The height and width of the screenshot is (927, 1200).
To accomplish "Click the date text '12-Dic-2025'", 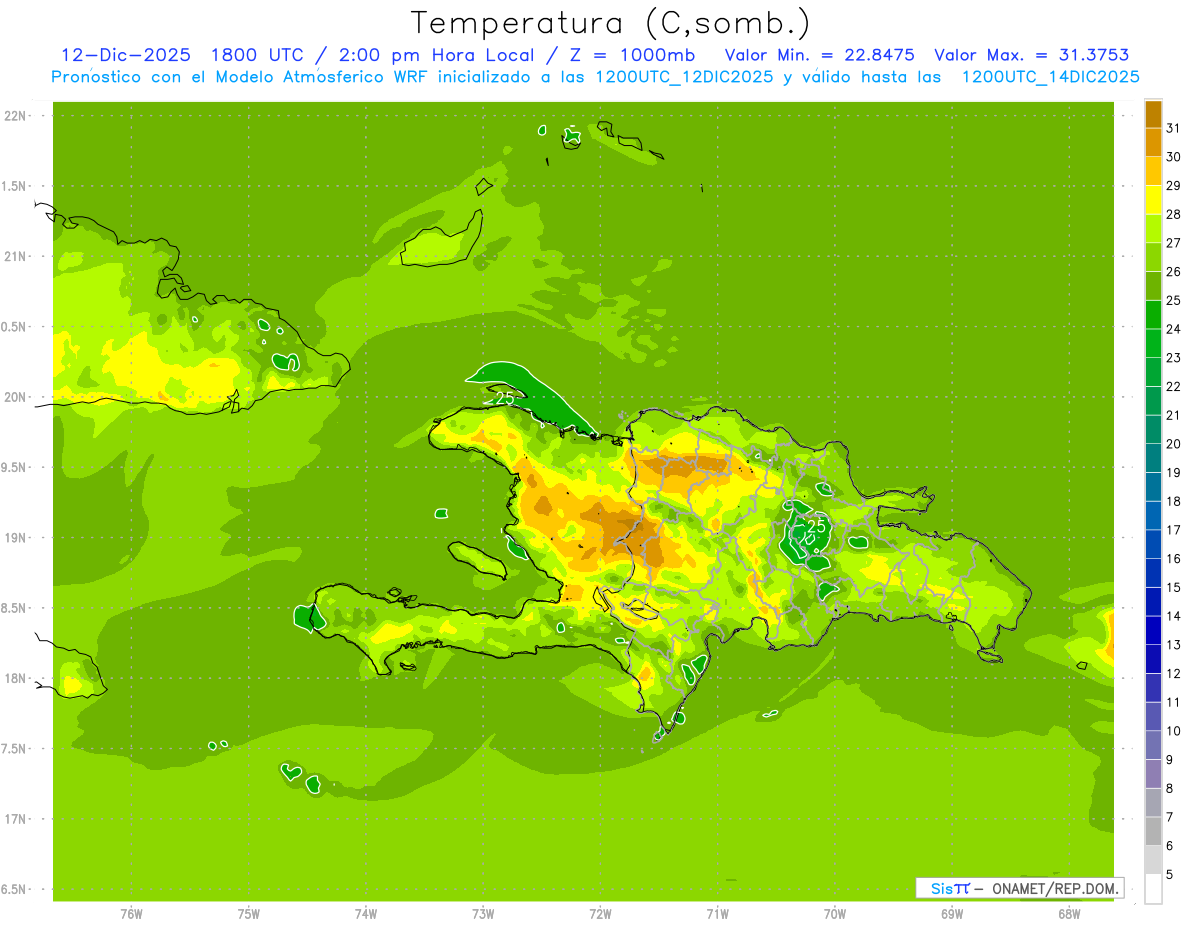I will (x=126, y=55).
